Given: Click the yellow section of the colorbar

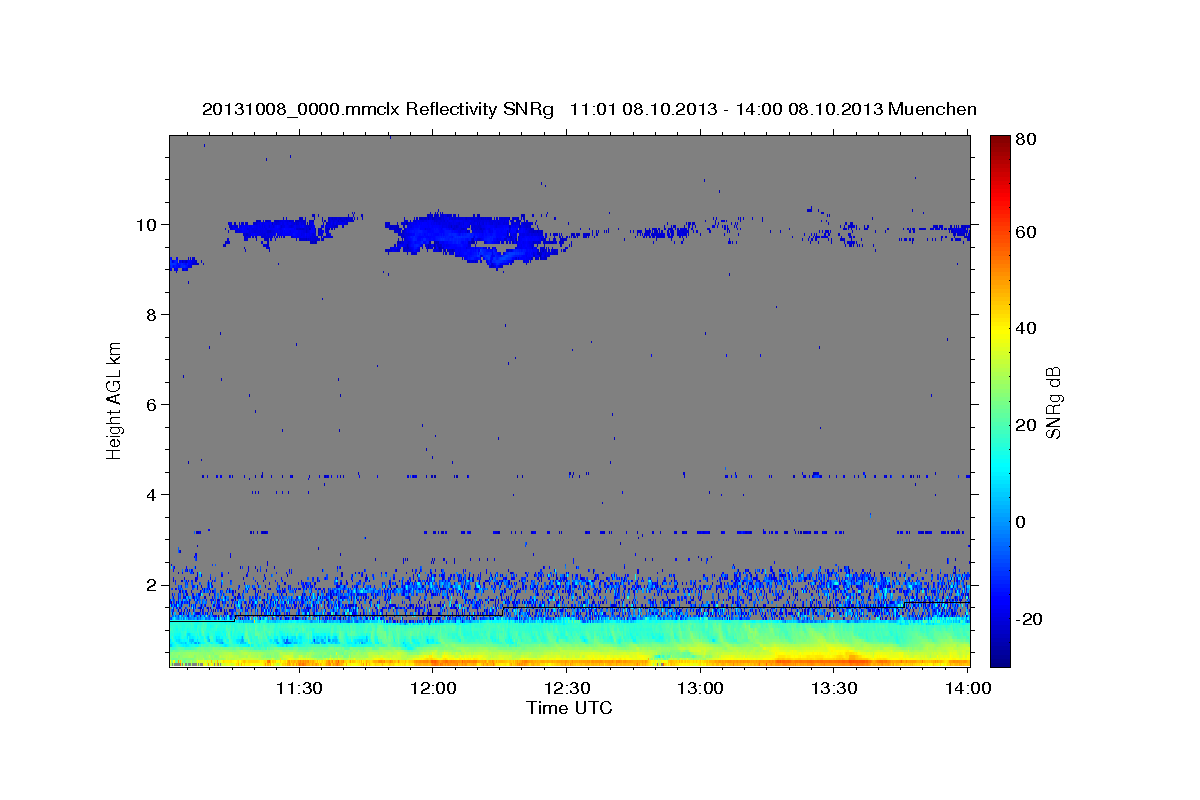Looking at the screenshot, I should [1000, 330].
